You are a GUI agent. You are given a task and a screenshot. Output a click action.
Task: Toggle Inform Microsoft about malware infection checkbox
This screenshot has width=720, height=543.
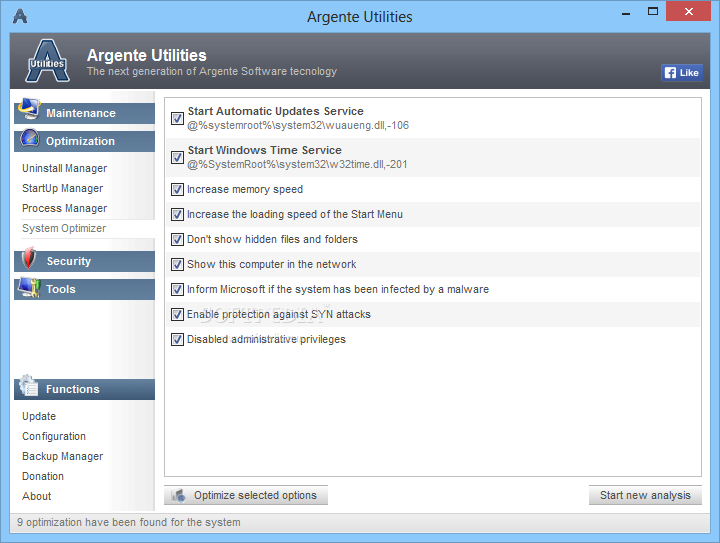[x=177, y=290]
